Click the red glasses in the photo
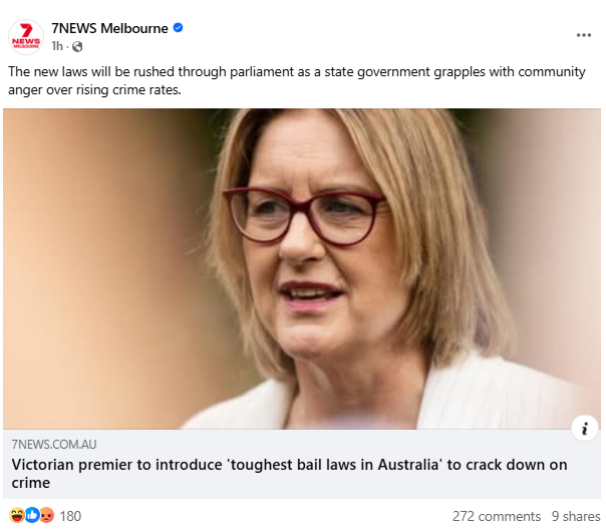 click(303, 216)
